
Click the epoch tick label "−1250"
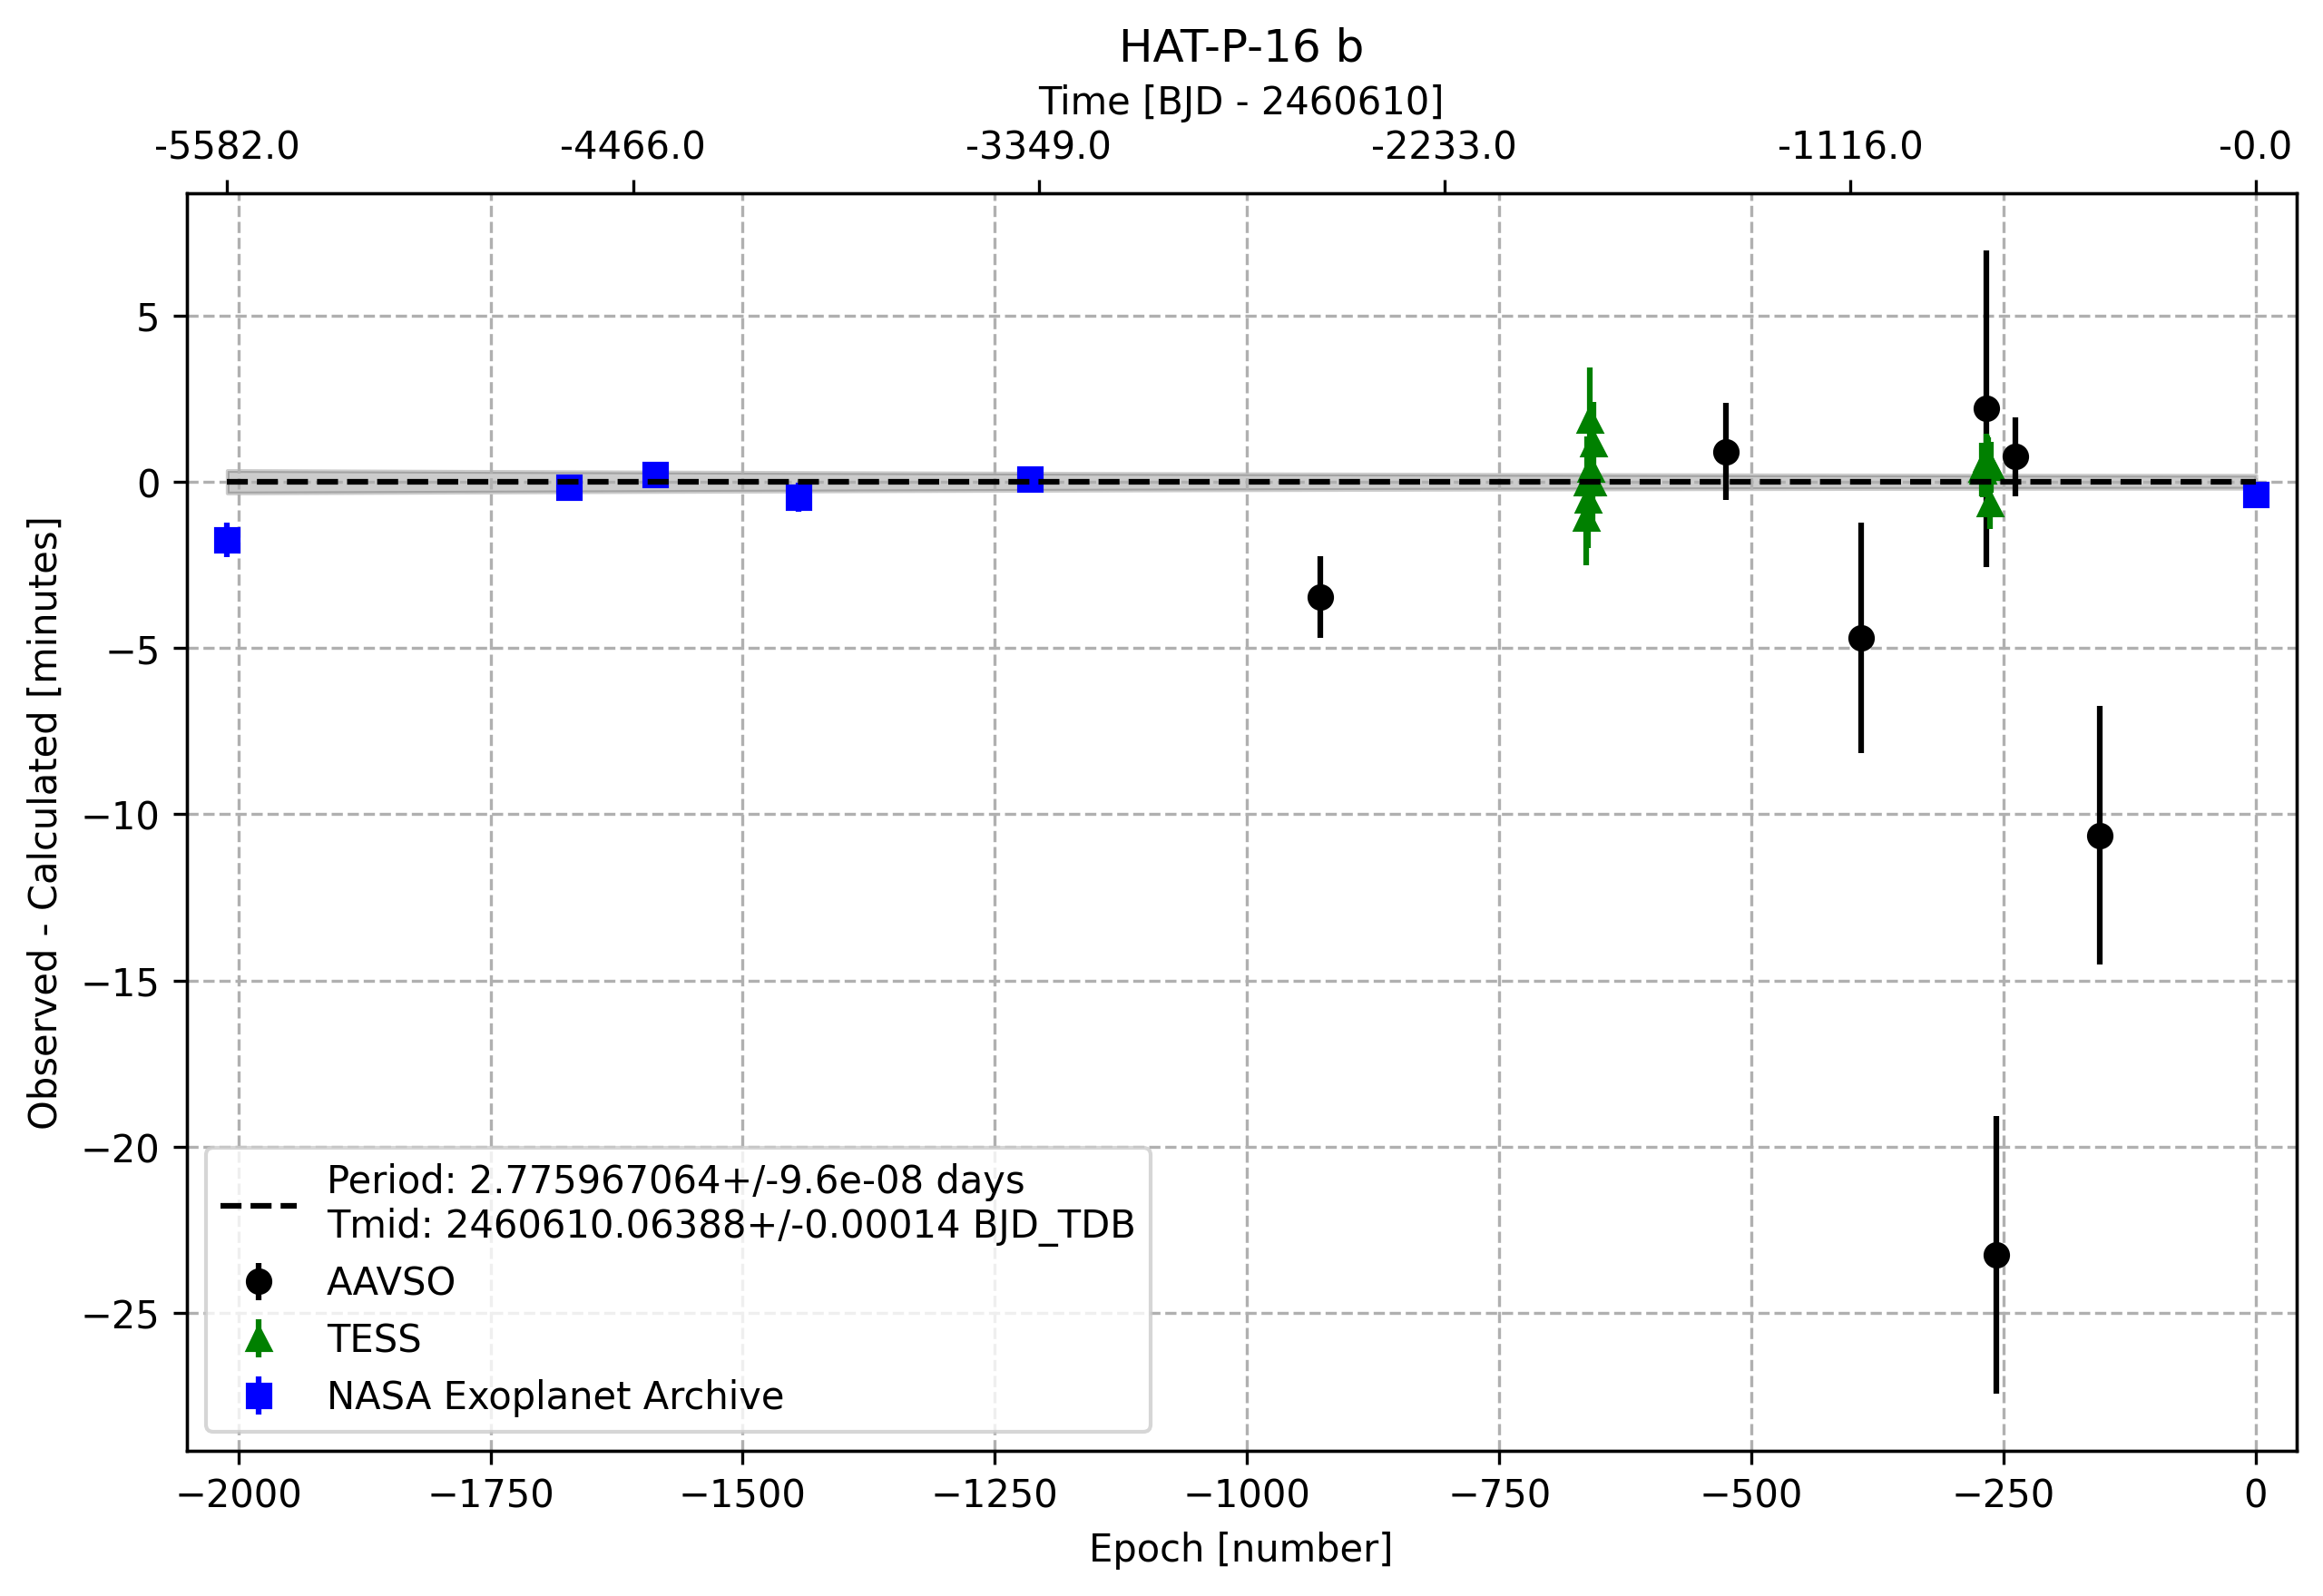point(995,1495)
